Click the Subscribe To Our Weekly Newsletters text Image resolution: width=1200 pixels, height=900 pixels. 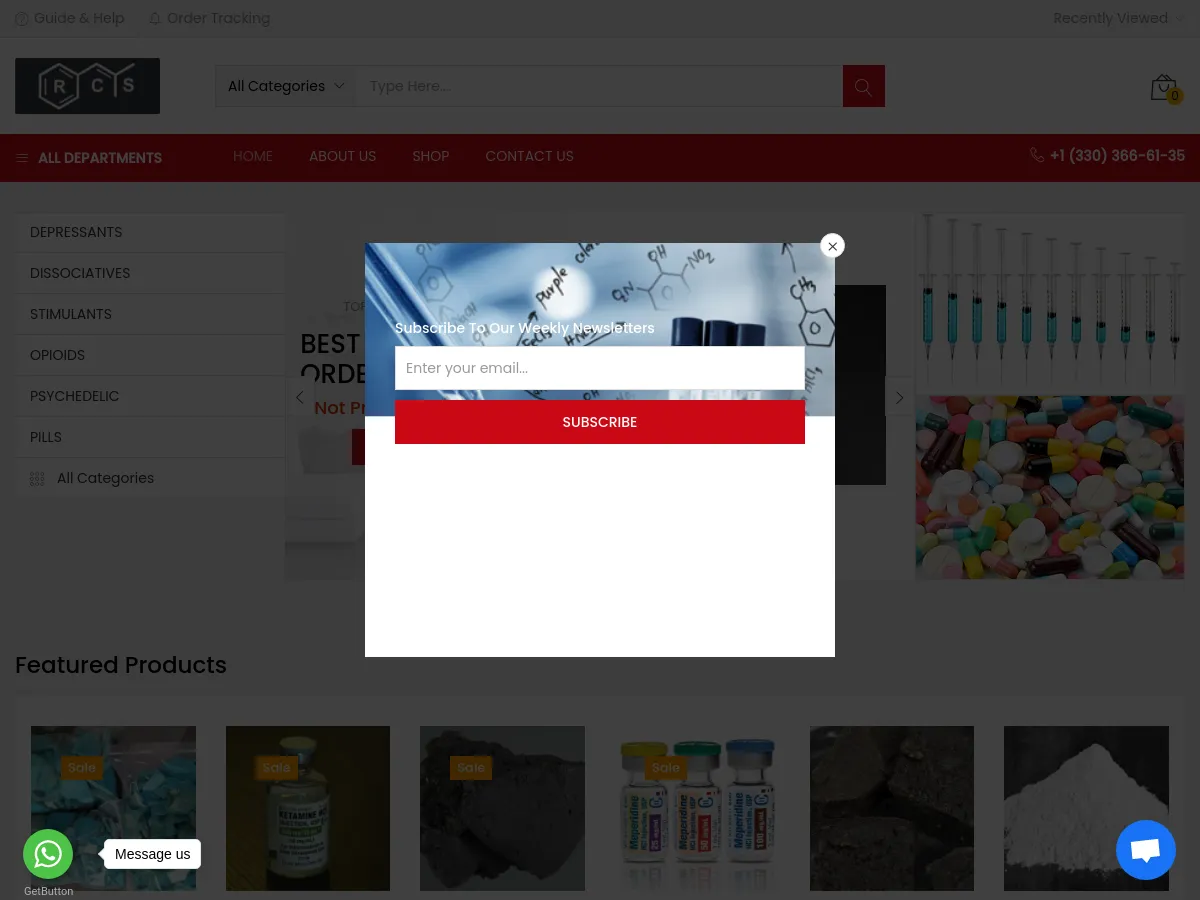(524, 328)
